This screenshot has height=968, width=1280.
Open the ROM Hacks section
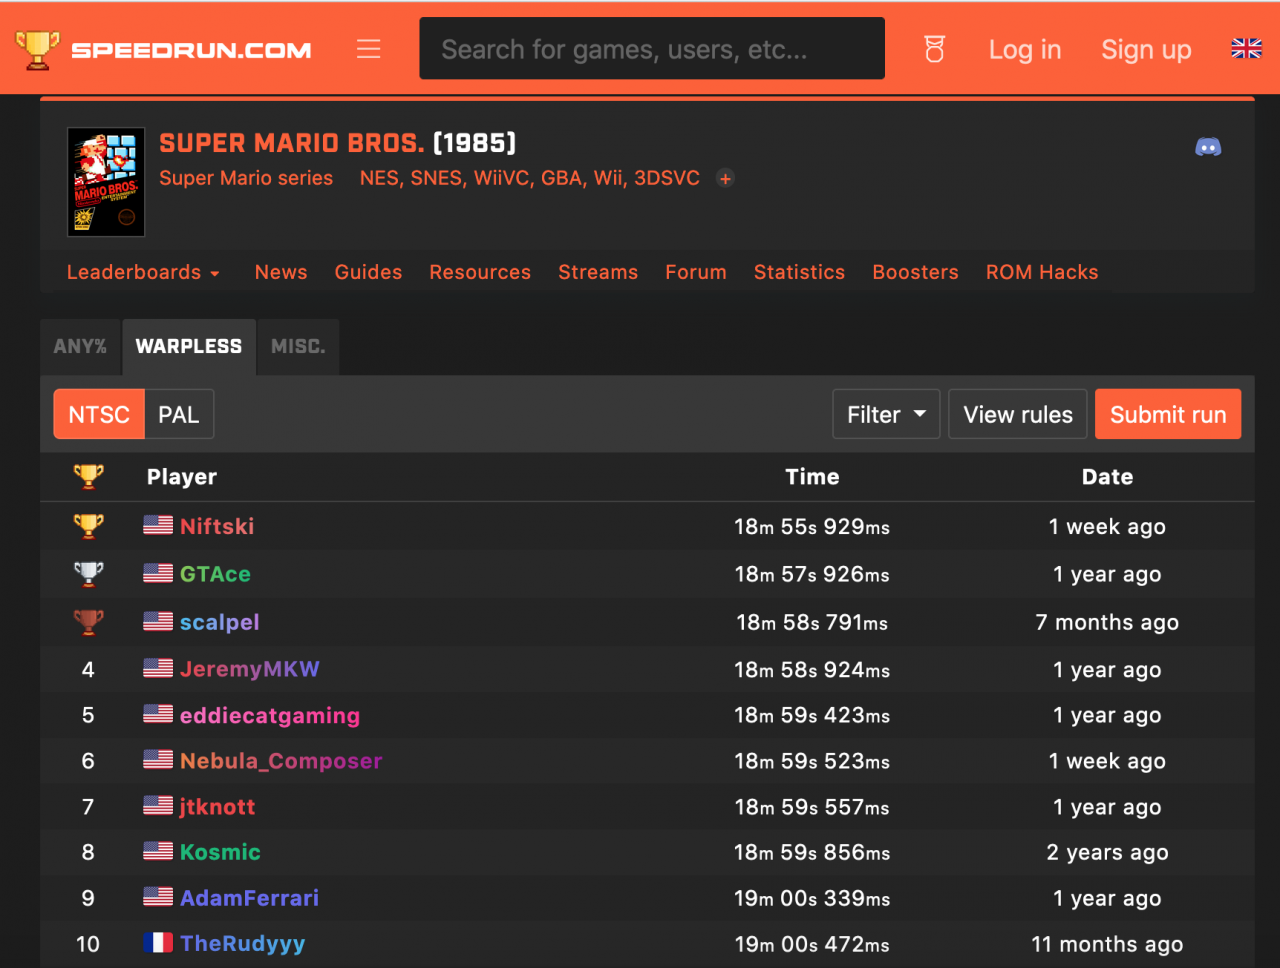[1042, 272]
